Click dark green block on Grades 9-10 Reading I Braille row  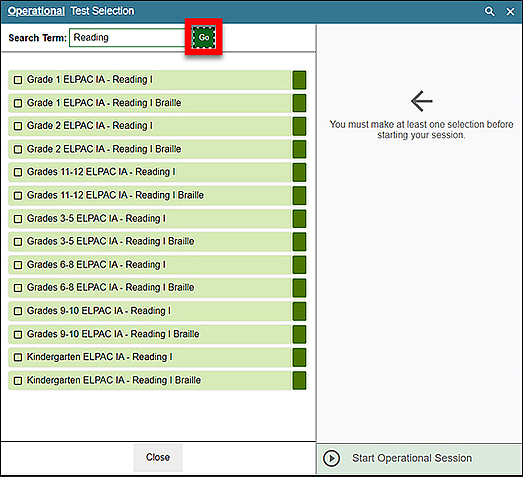point(299,334)
